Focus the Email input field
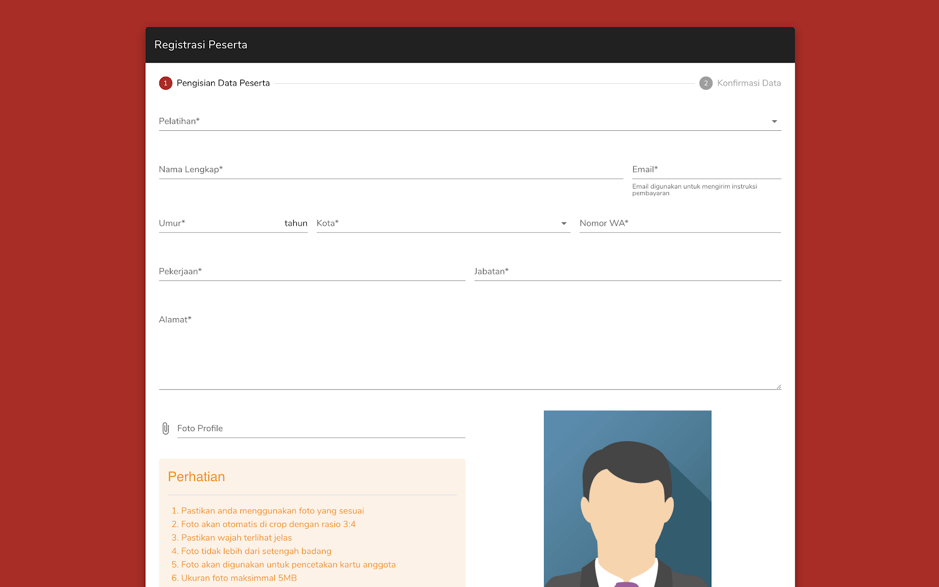The image size is (939, 587). click(705, 170)
